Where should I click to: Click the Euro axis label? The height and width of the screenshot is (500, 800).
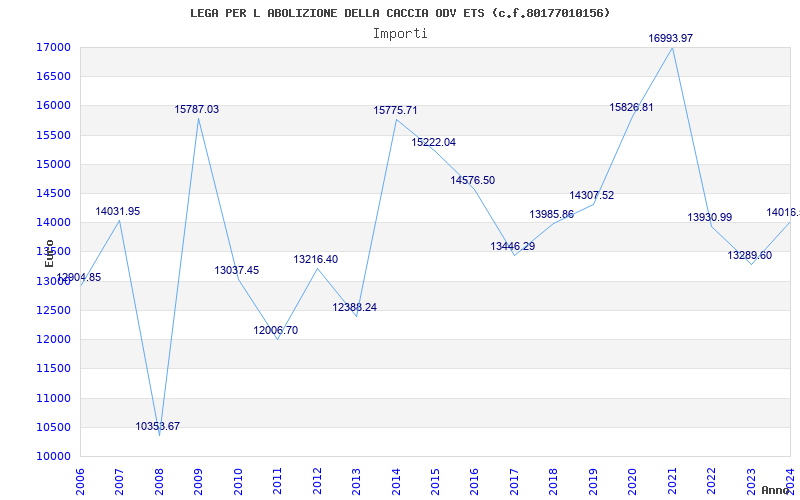tap(49, 254)
